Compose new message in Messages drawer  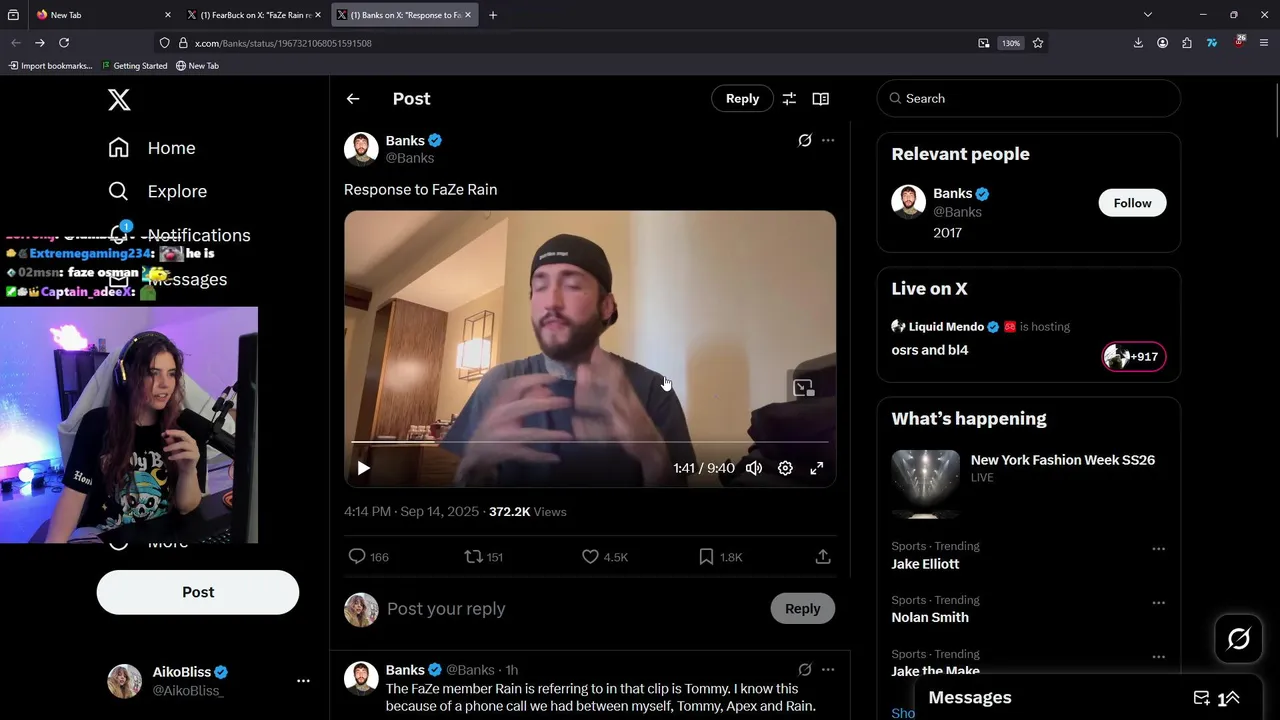tap(1202, 698)
